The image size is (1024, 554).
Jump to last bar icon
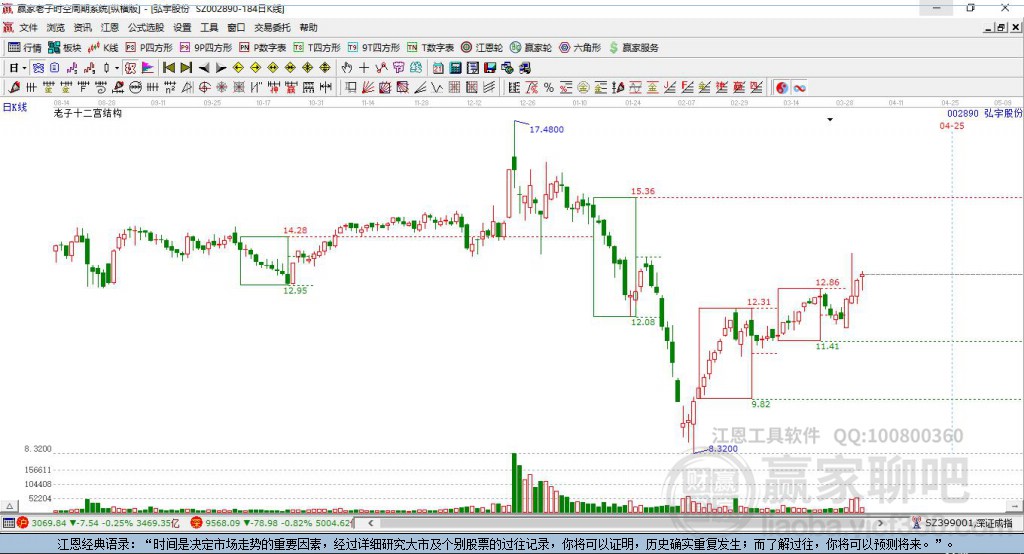(186, 68)
